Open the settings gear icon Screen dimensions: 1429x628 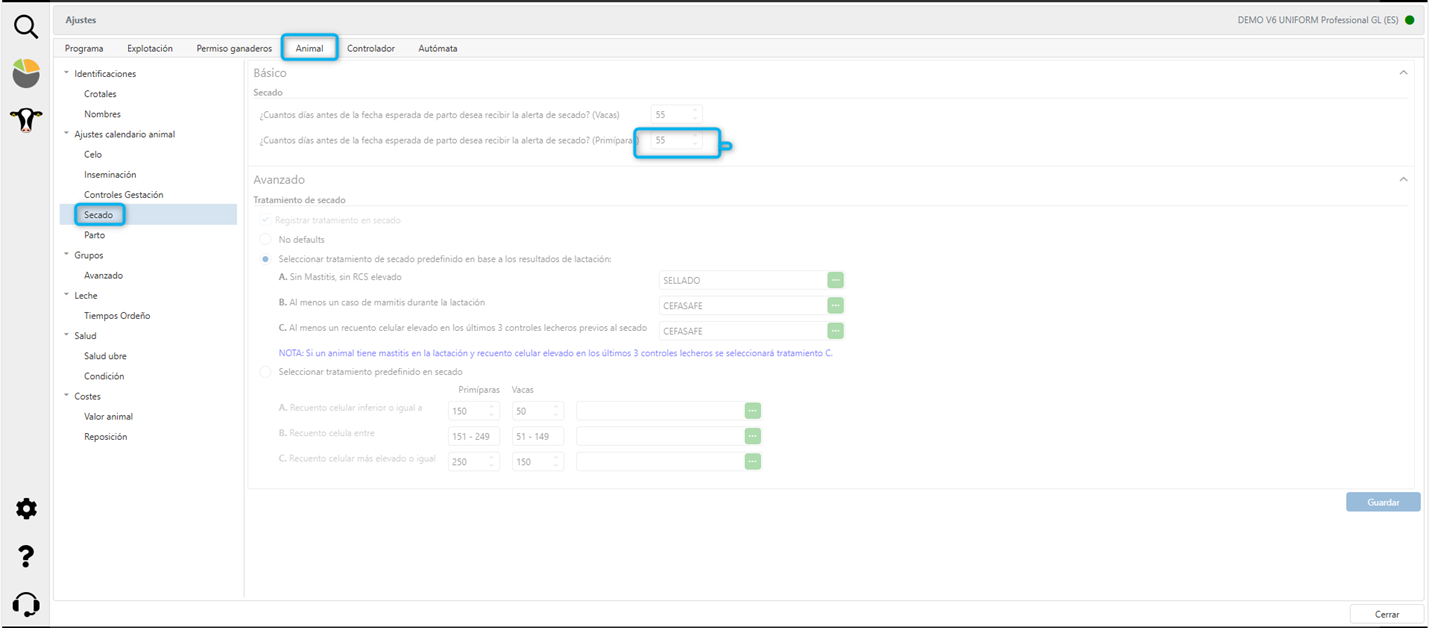tap(26, 509)
